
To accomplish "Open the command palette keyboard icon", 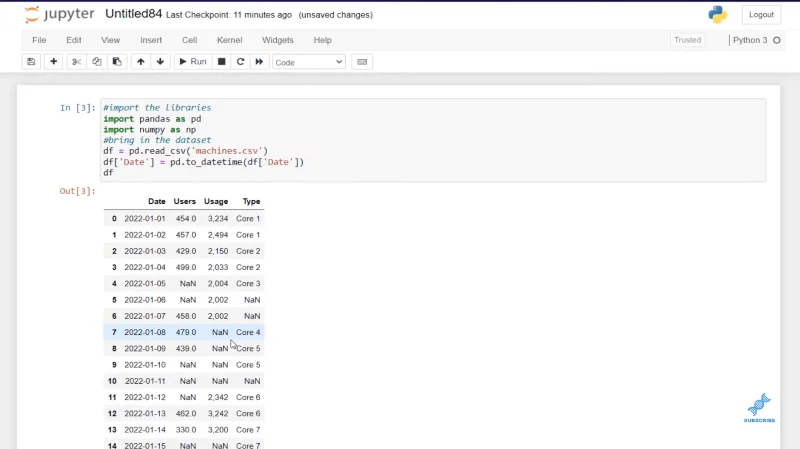I will [362, 62].
